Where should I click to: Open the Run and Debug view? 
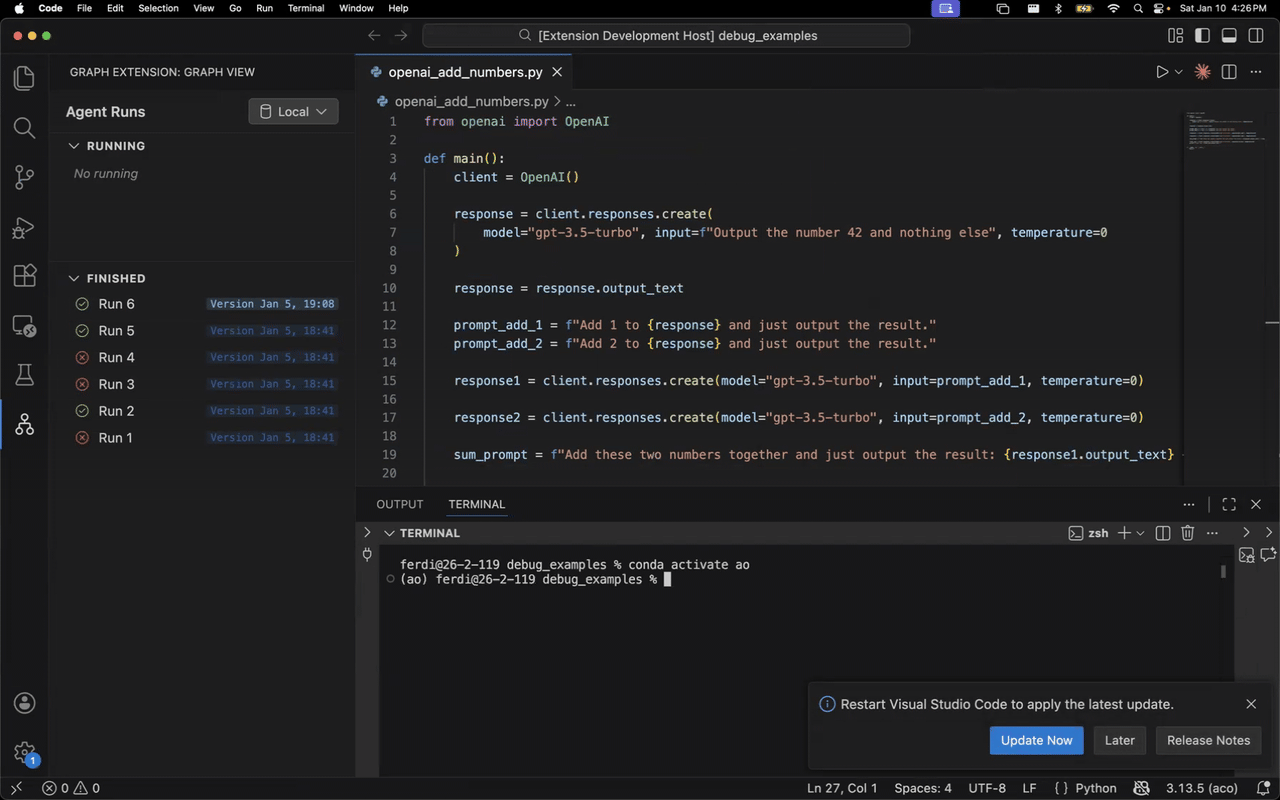(24, 228)
